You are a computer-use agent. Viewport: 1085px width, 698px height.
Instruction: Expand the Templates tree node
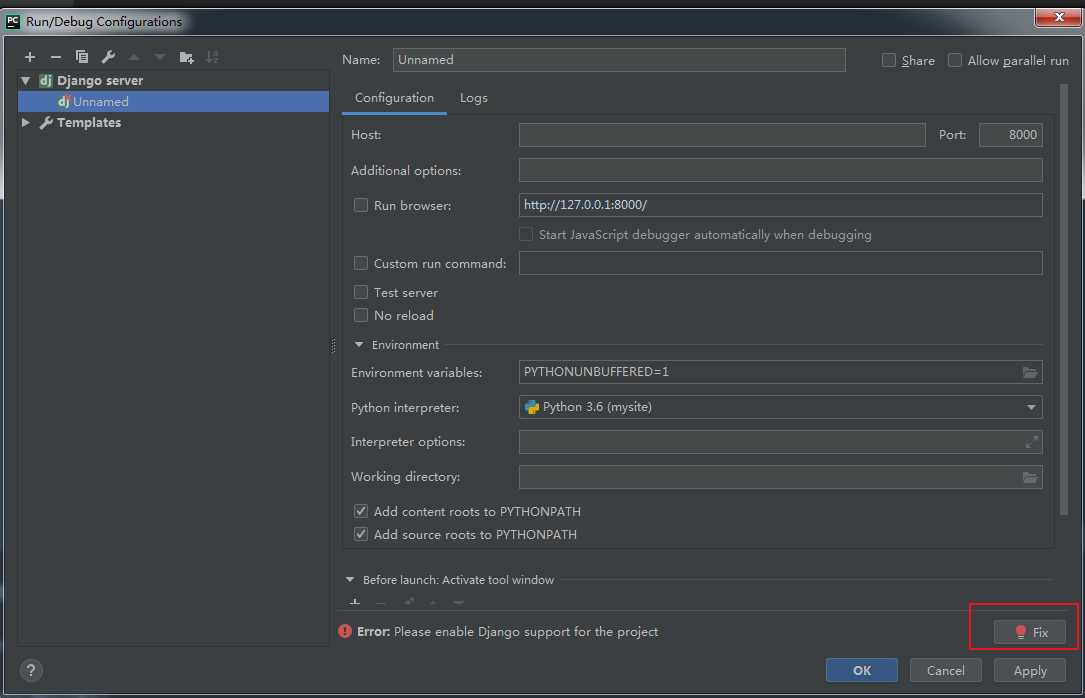(x=26, y=122)
